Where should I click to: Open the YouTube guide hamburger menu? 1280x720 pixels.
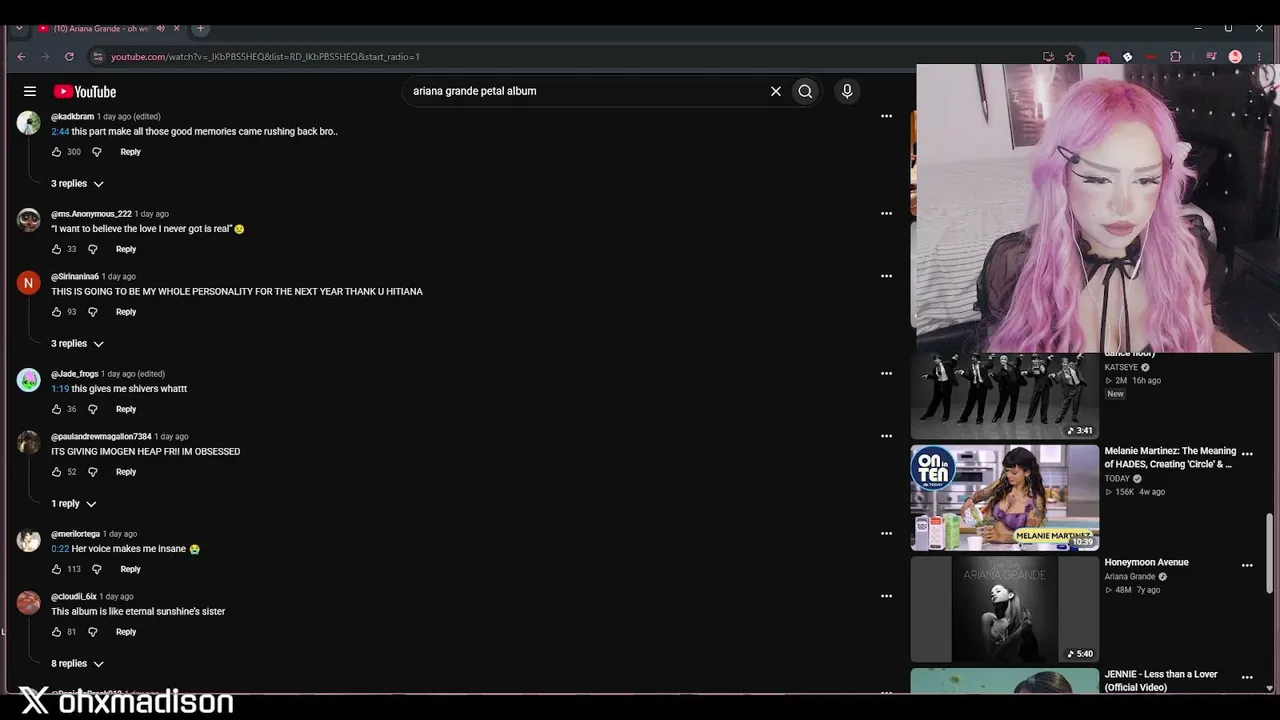30,91
